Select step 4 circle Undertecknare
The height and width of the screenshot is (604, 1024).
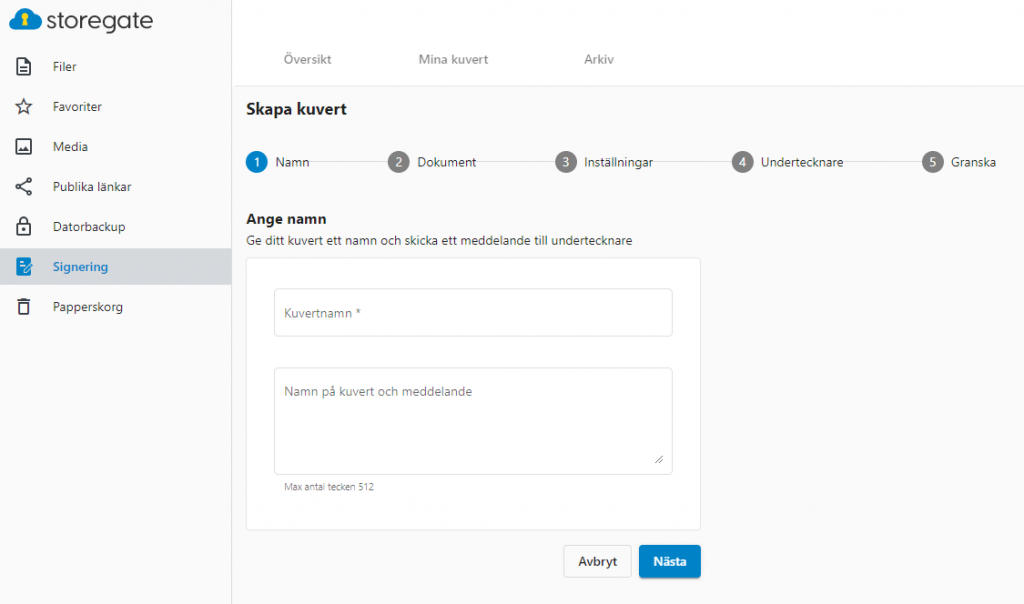[742, 162]
